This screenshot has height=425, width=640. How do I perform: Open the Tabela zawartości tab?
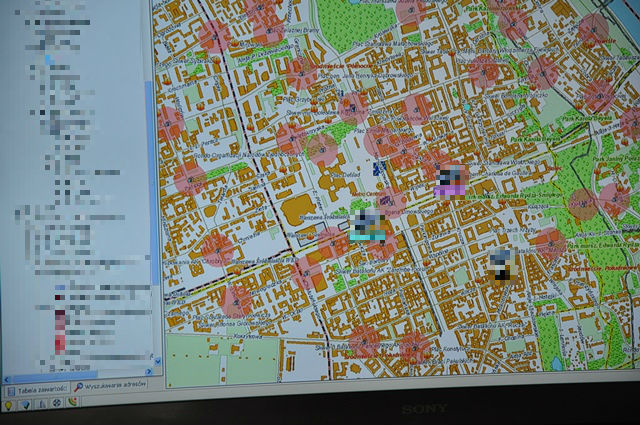[36, 389]
